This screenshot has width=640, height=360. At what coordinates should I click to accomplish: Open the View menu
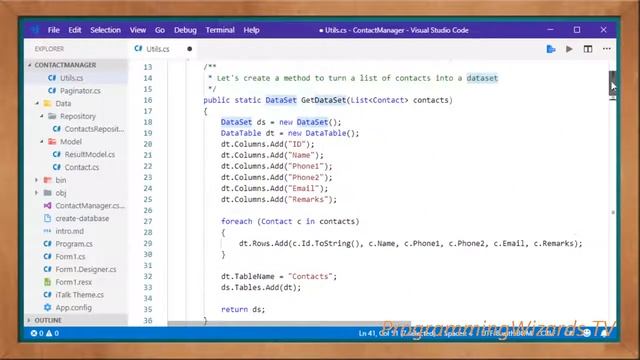point(138,30)
